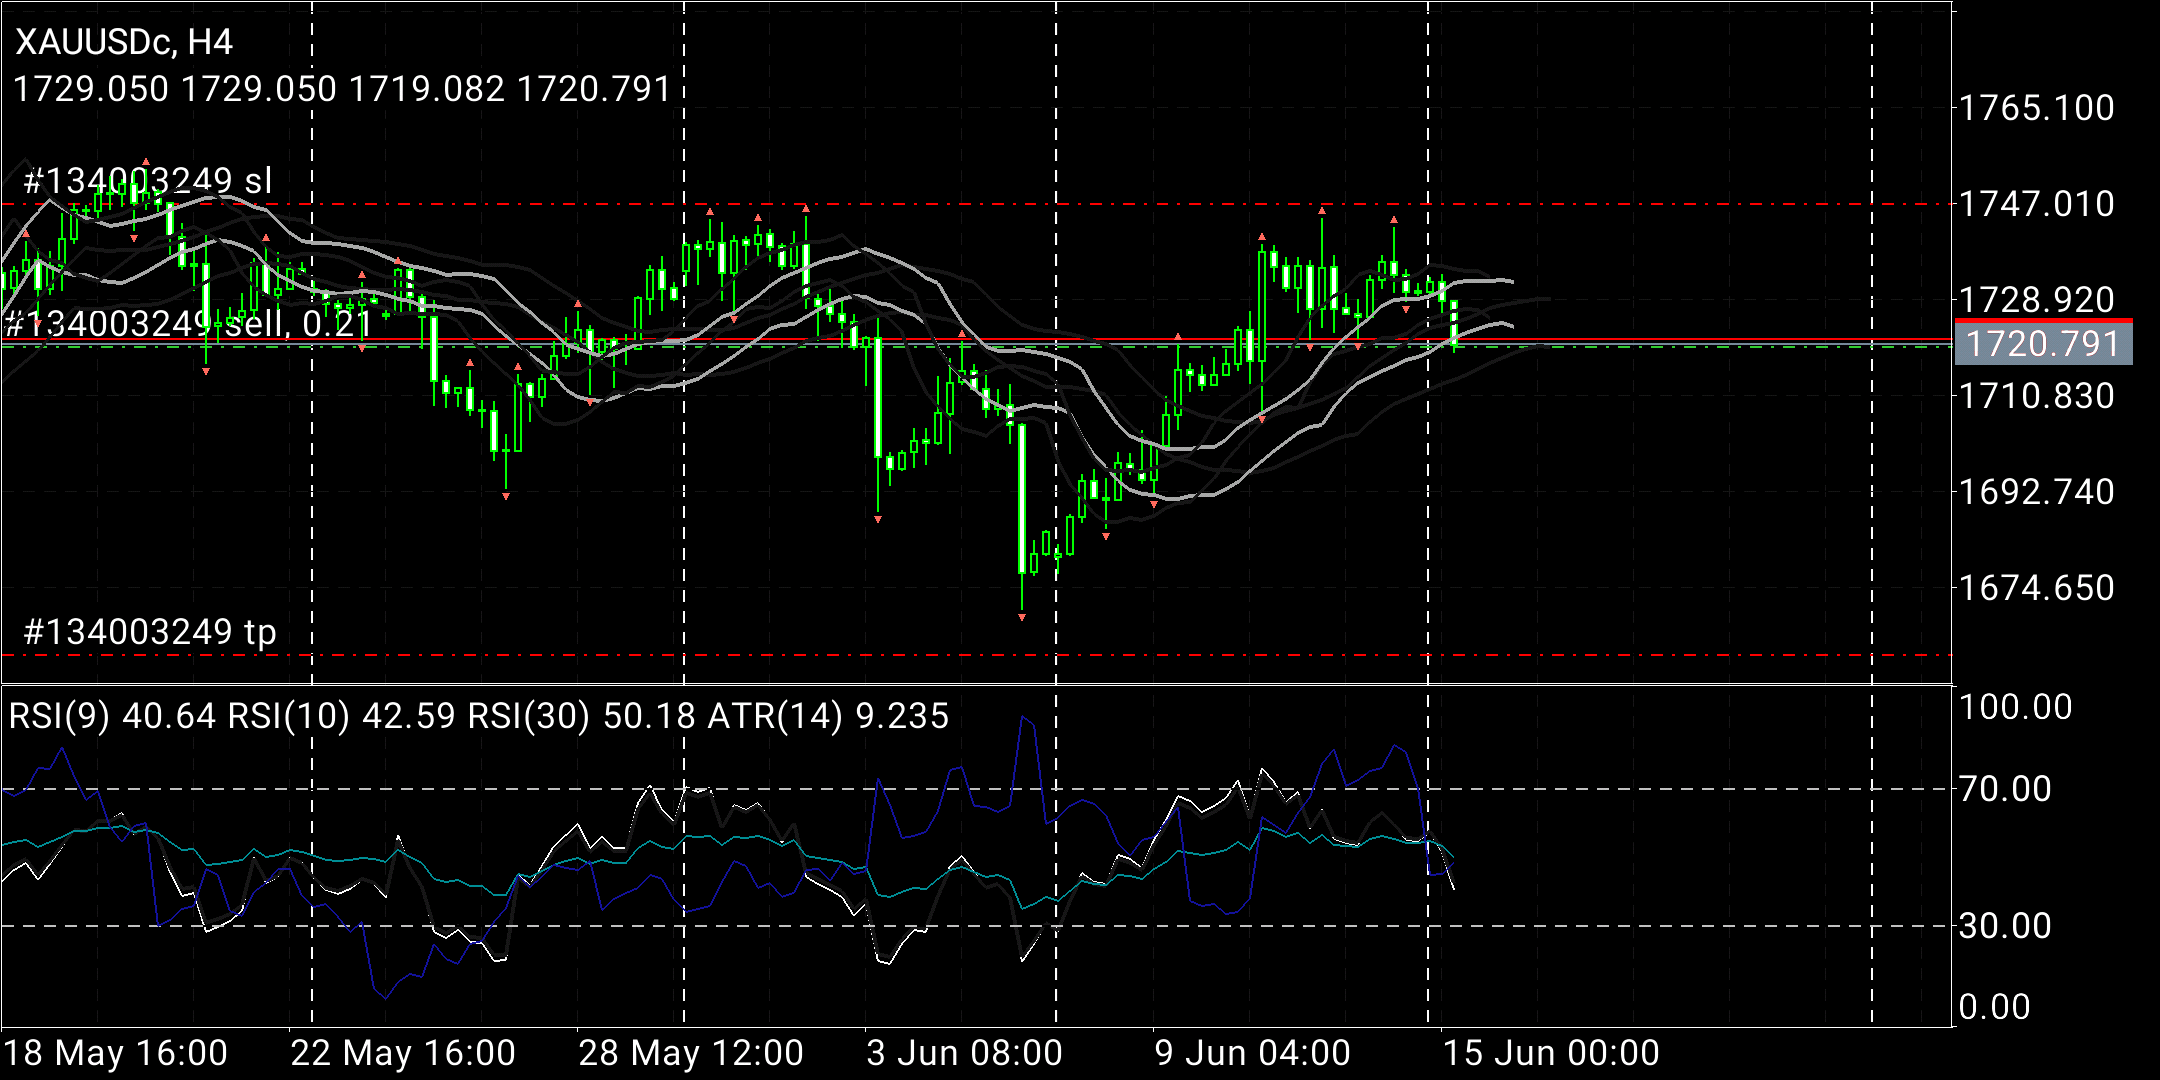2160x1080 pixels.
Task: Select the #134003249 tp take-profit label
Action: pos(150,632)
